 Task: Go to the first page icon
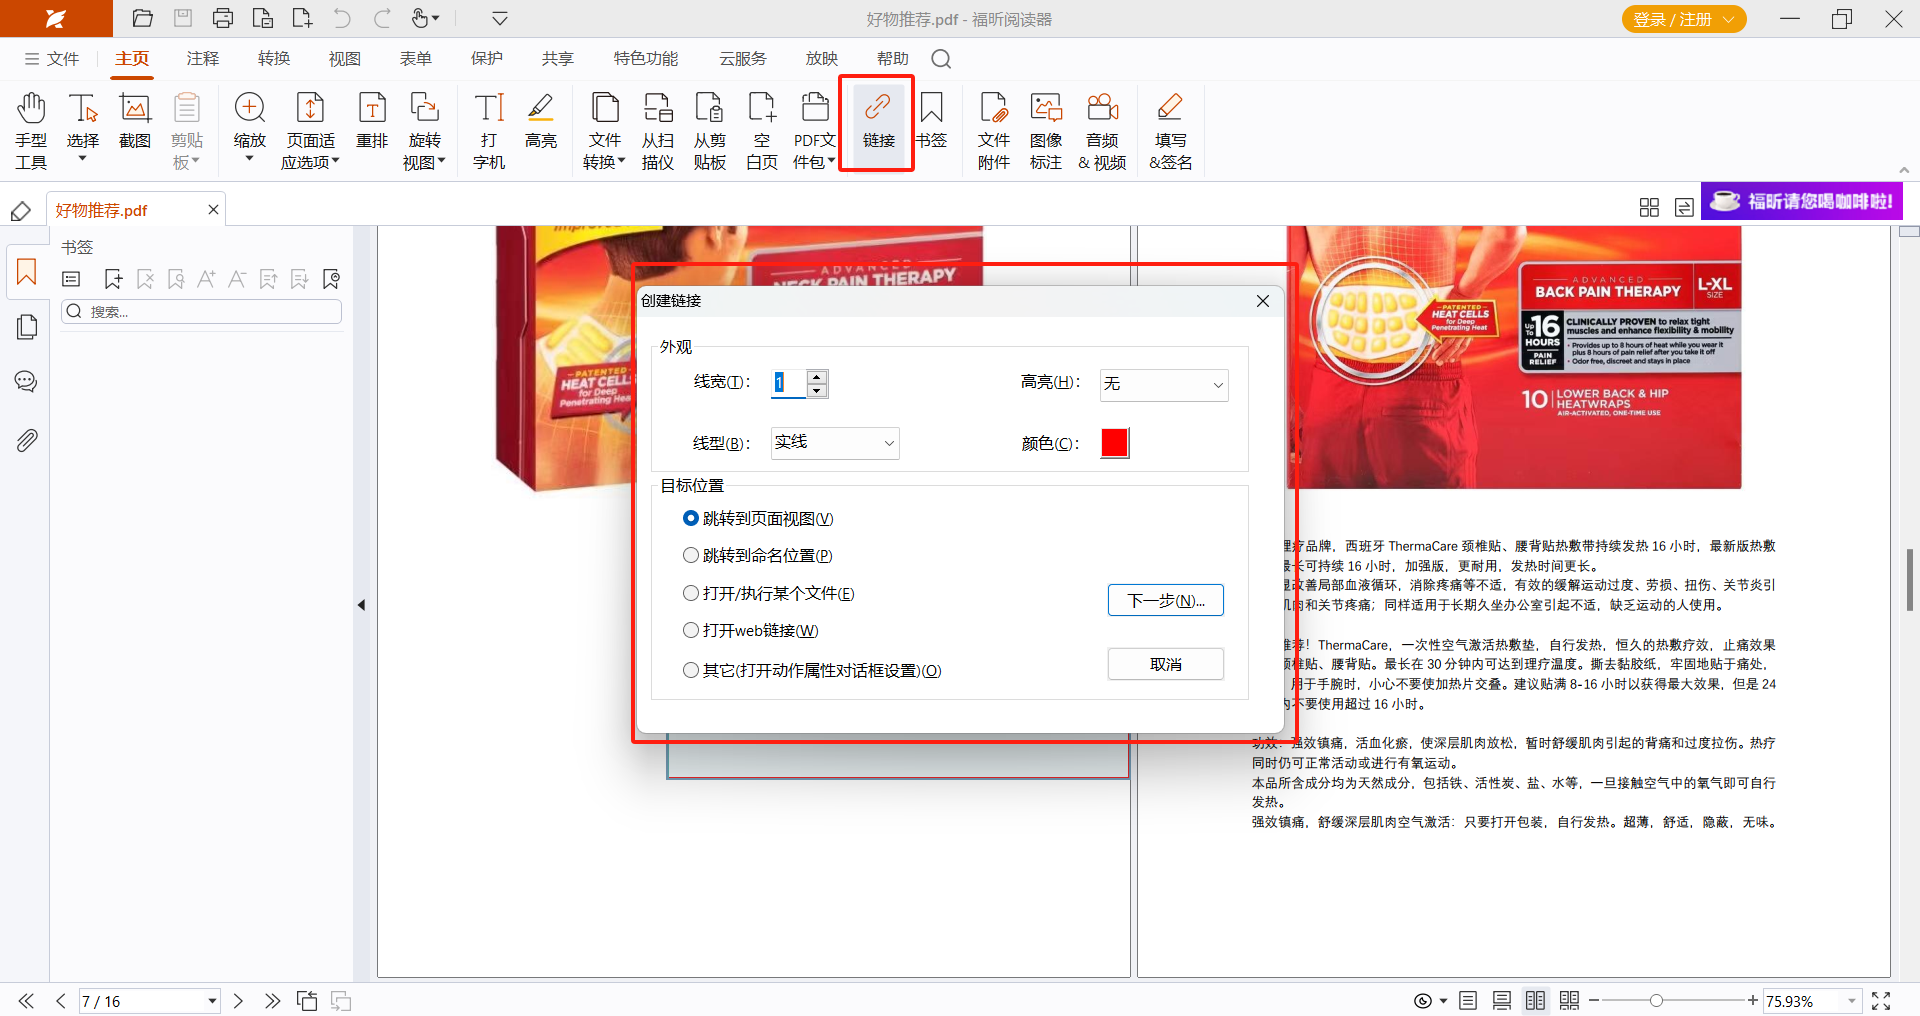point(26,1001)
